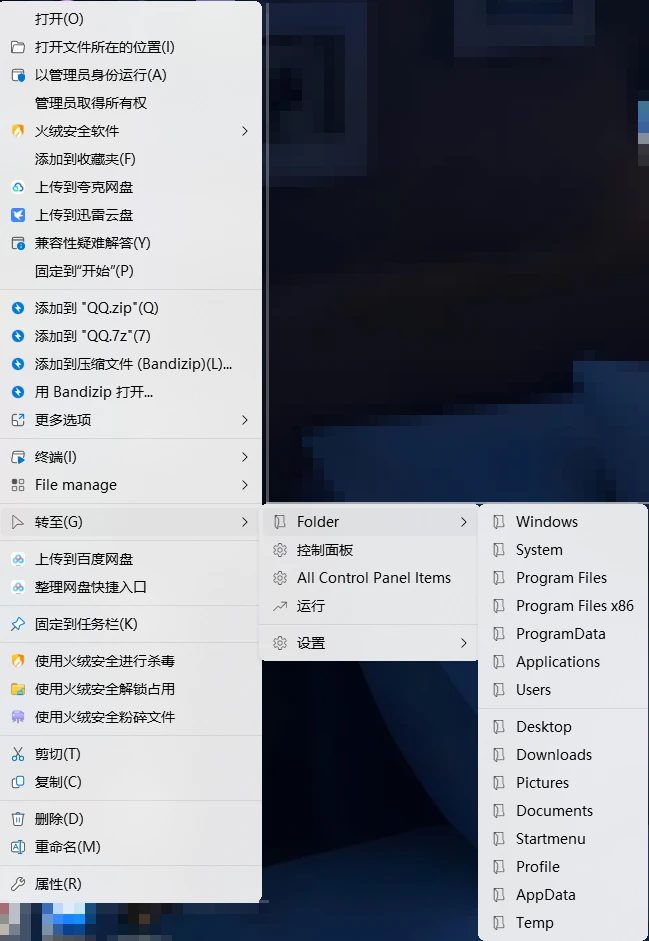Expand the 火绒安全软件 submenu arrow

pos(245,131)
